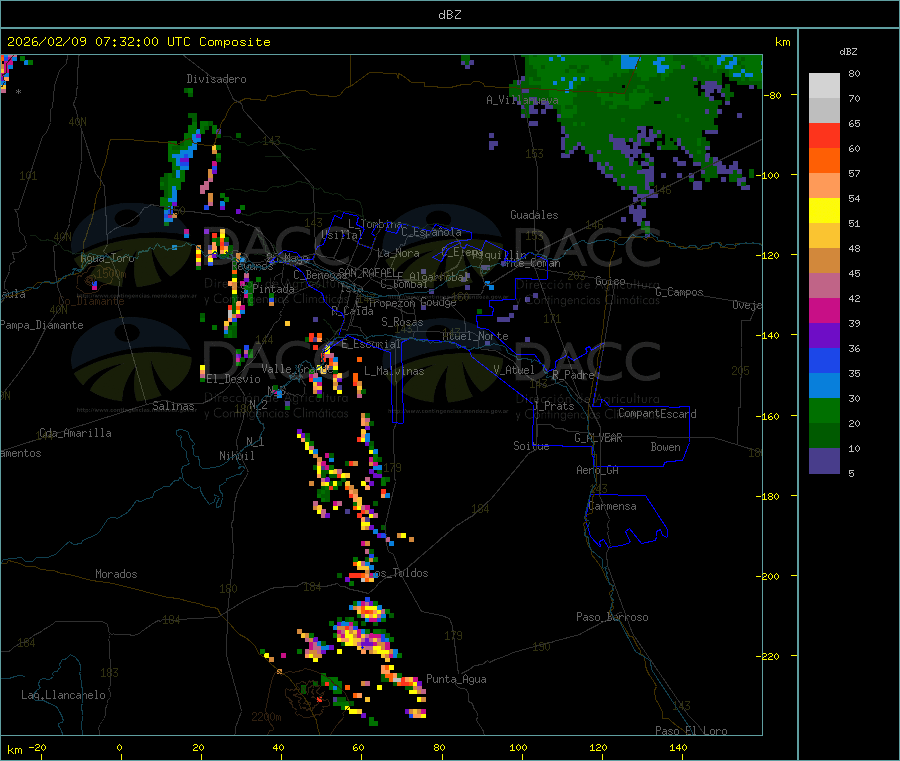Select the V_Atuel label
This screenshot has height=761, width=900.
click(x=514, y=370)
